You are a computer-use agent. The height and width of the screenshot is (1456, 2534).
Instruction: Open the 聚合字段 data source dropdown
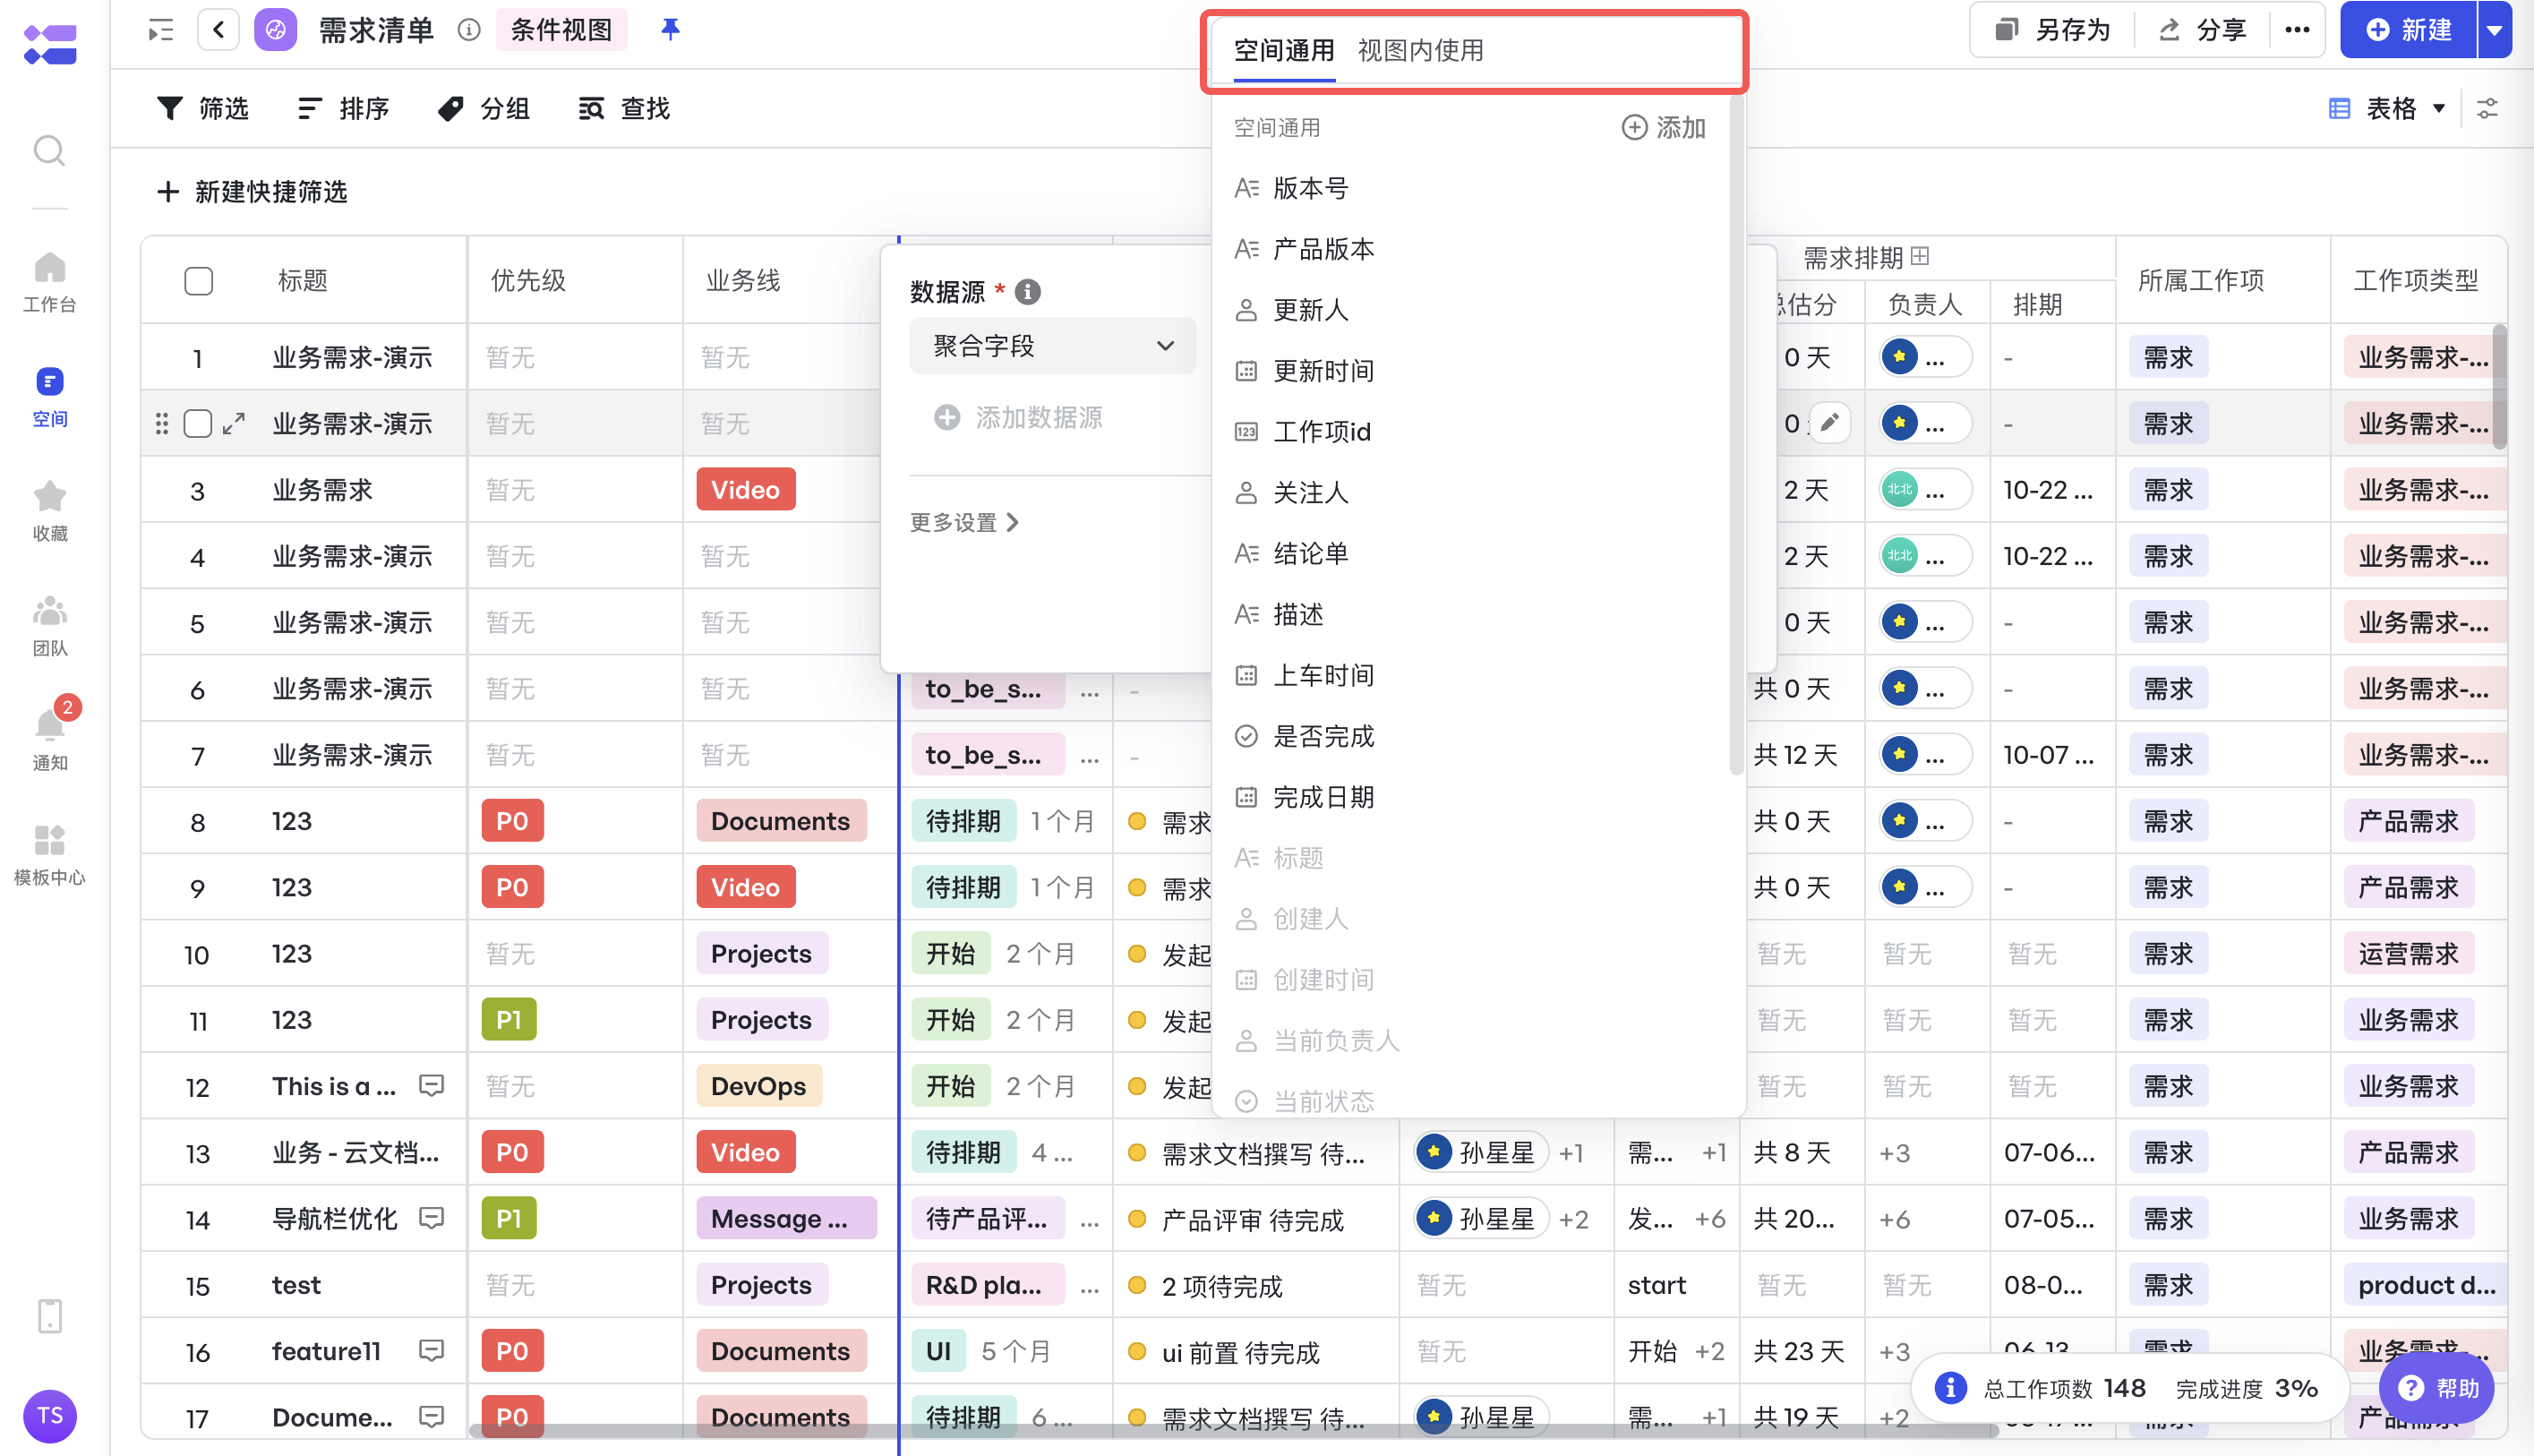pyautogui.click(x=1052, y=346)
